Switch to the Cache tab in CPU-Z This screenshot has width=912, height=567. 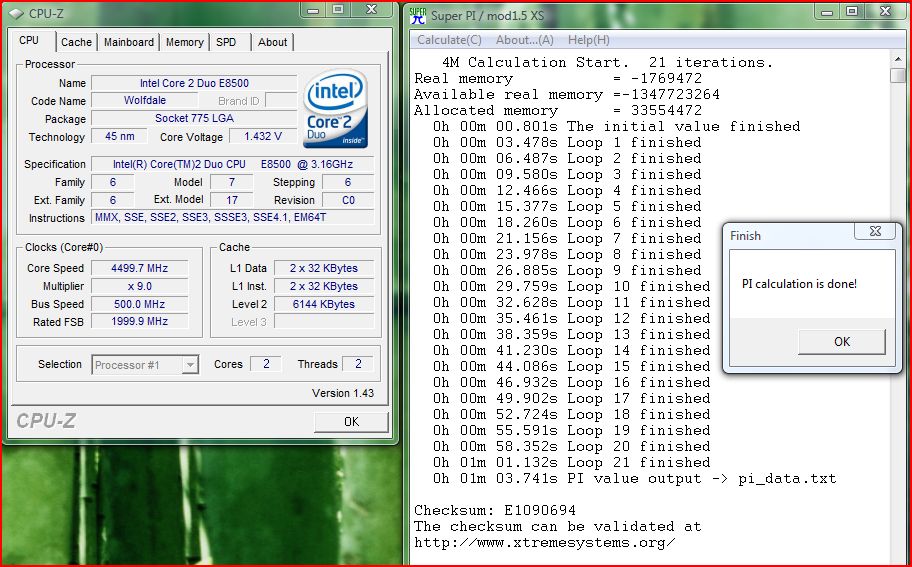coord(76,42)
